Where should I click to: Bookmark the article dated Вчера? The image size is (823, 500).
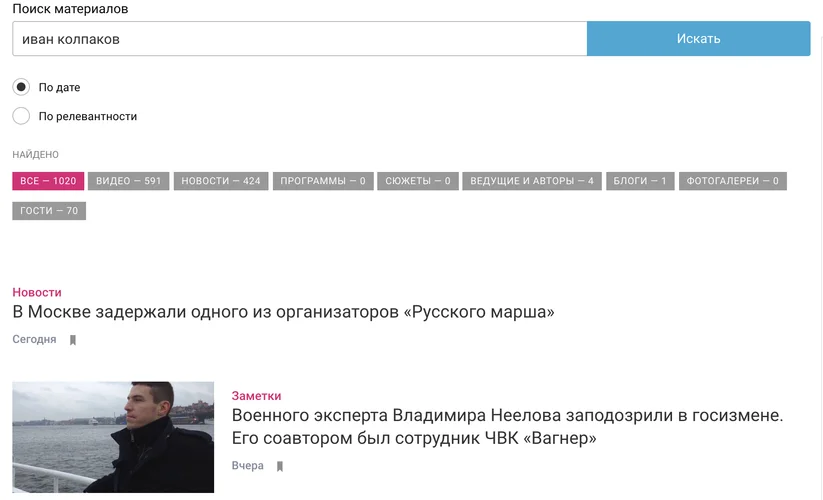pyautogui.click(x=280, y=466)
